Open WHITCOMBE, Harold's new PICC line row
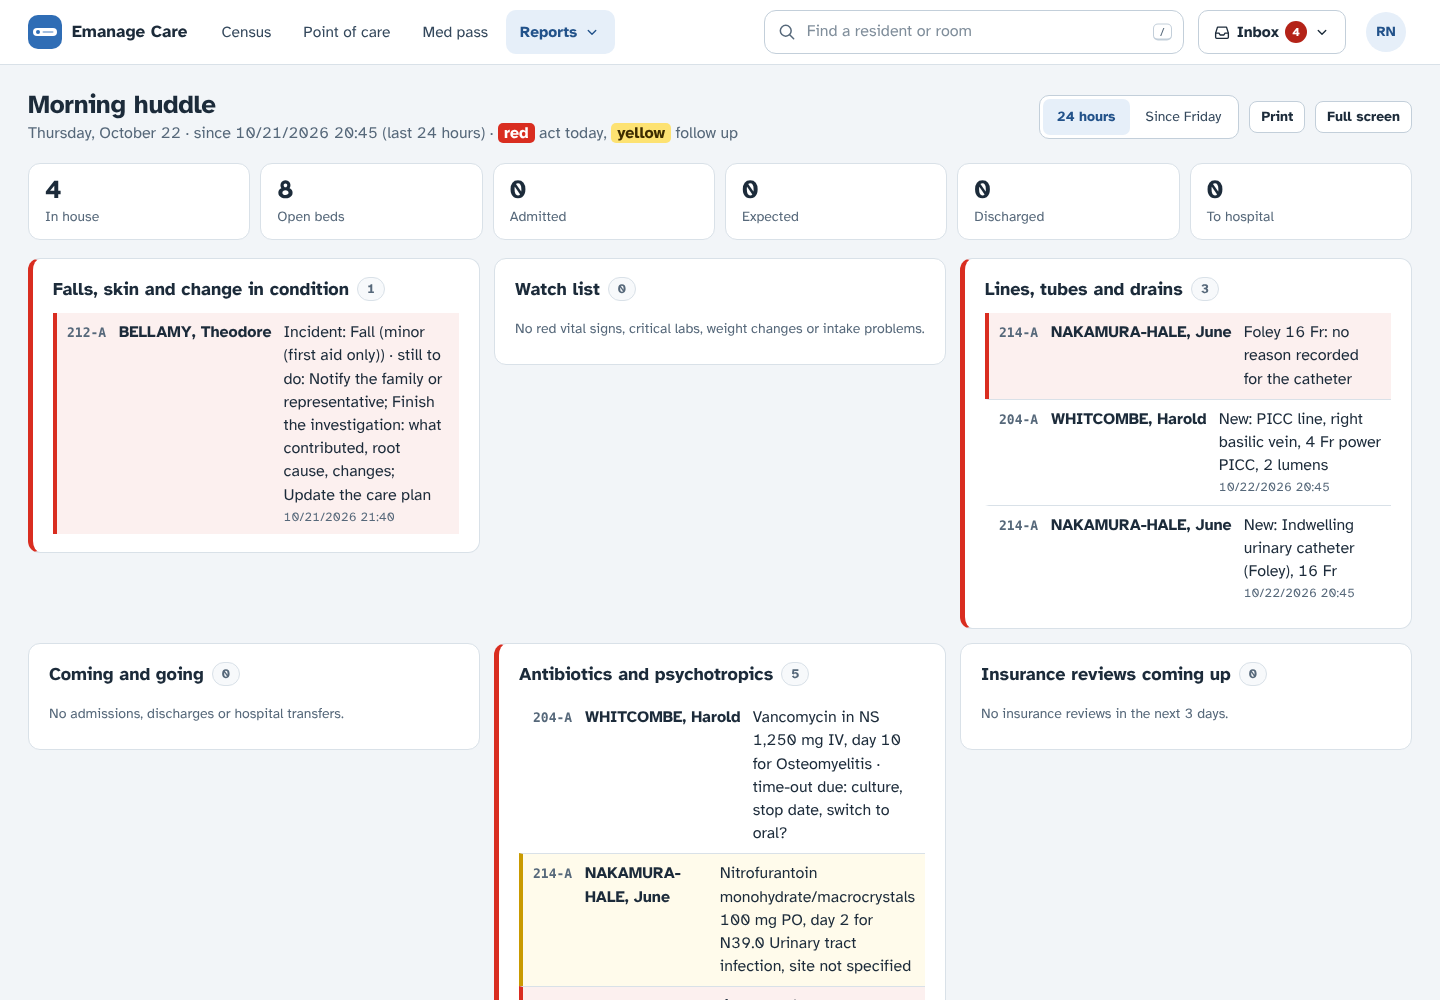 point(1188,452)
